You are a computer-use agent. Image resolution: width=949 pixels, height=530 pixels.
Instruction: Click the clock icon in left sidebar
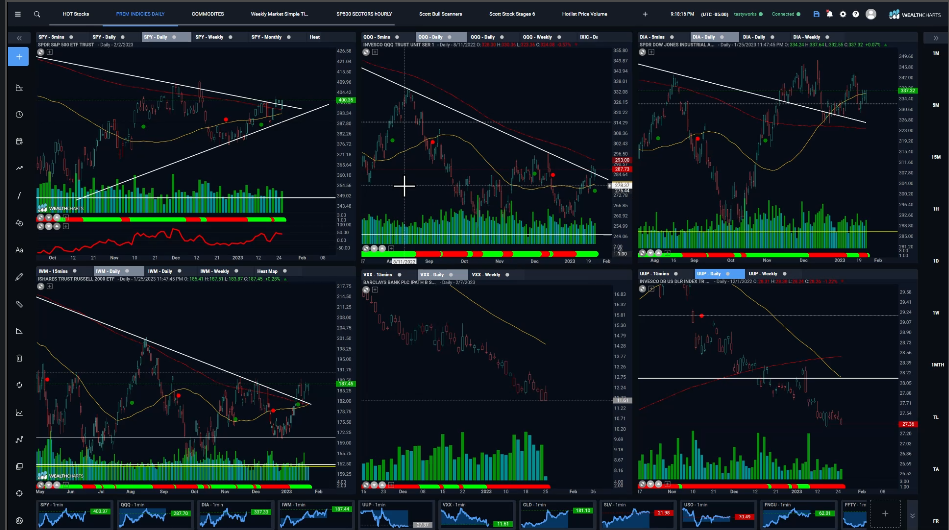19,114
